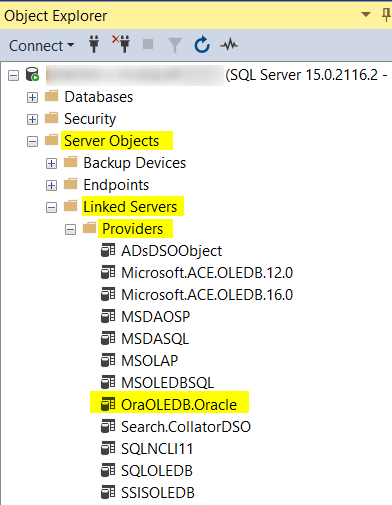
Task: Click the Endpoints folder icon
Action: click(71, 184)
